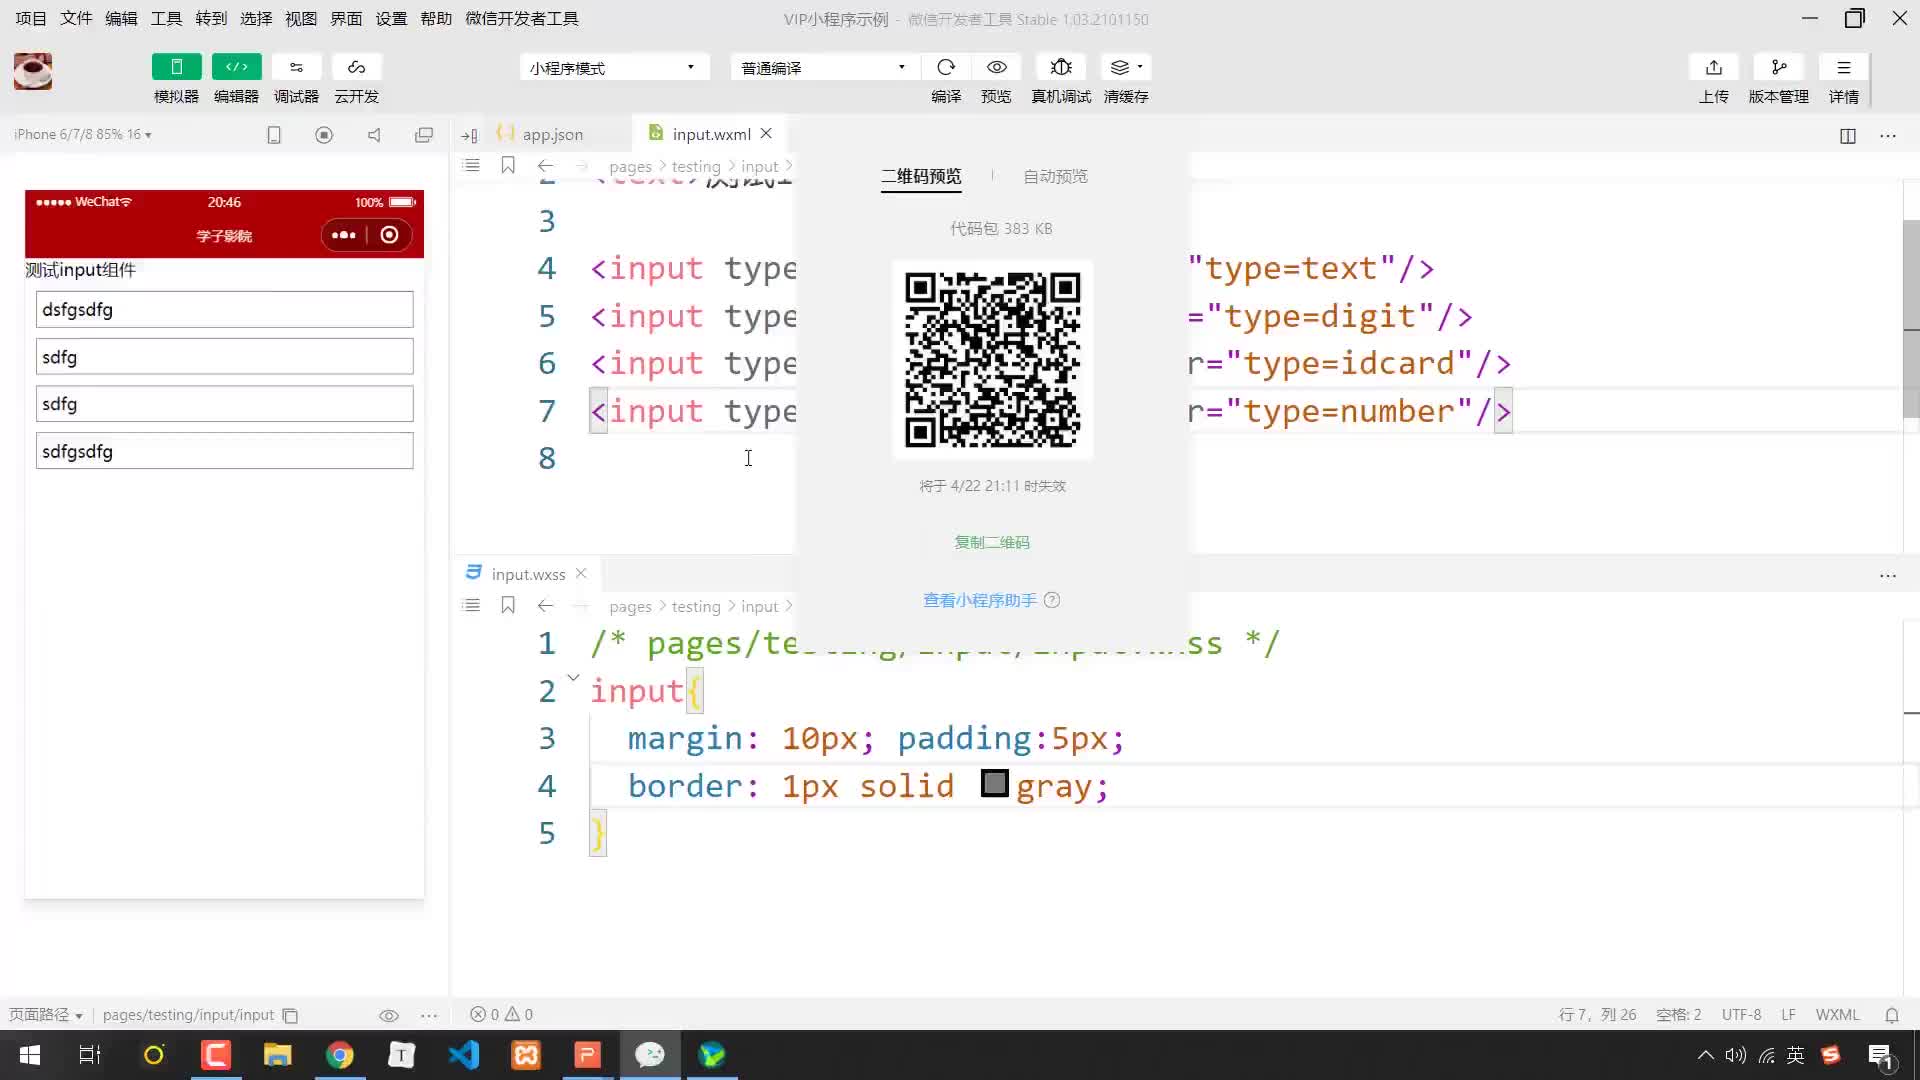Click outline list icon in wxss editor
1920x1080 pixels.
coord(472,606)
